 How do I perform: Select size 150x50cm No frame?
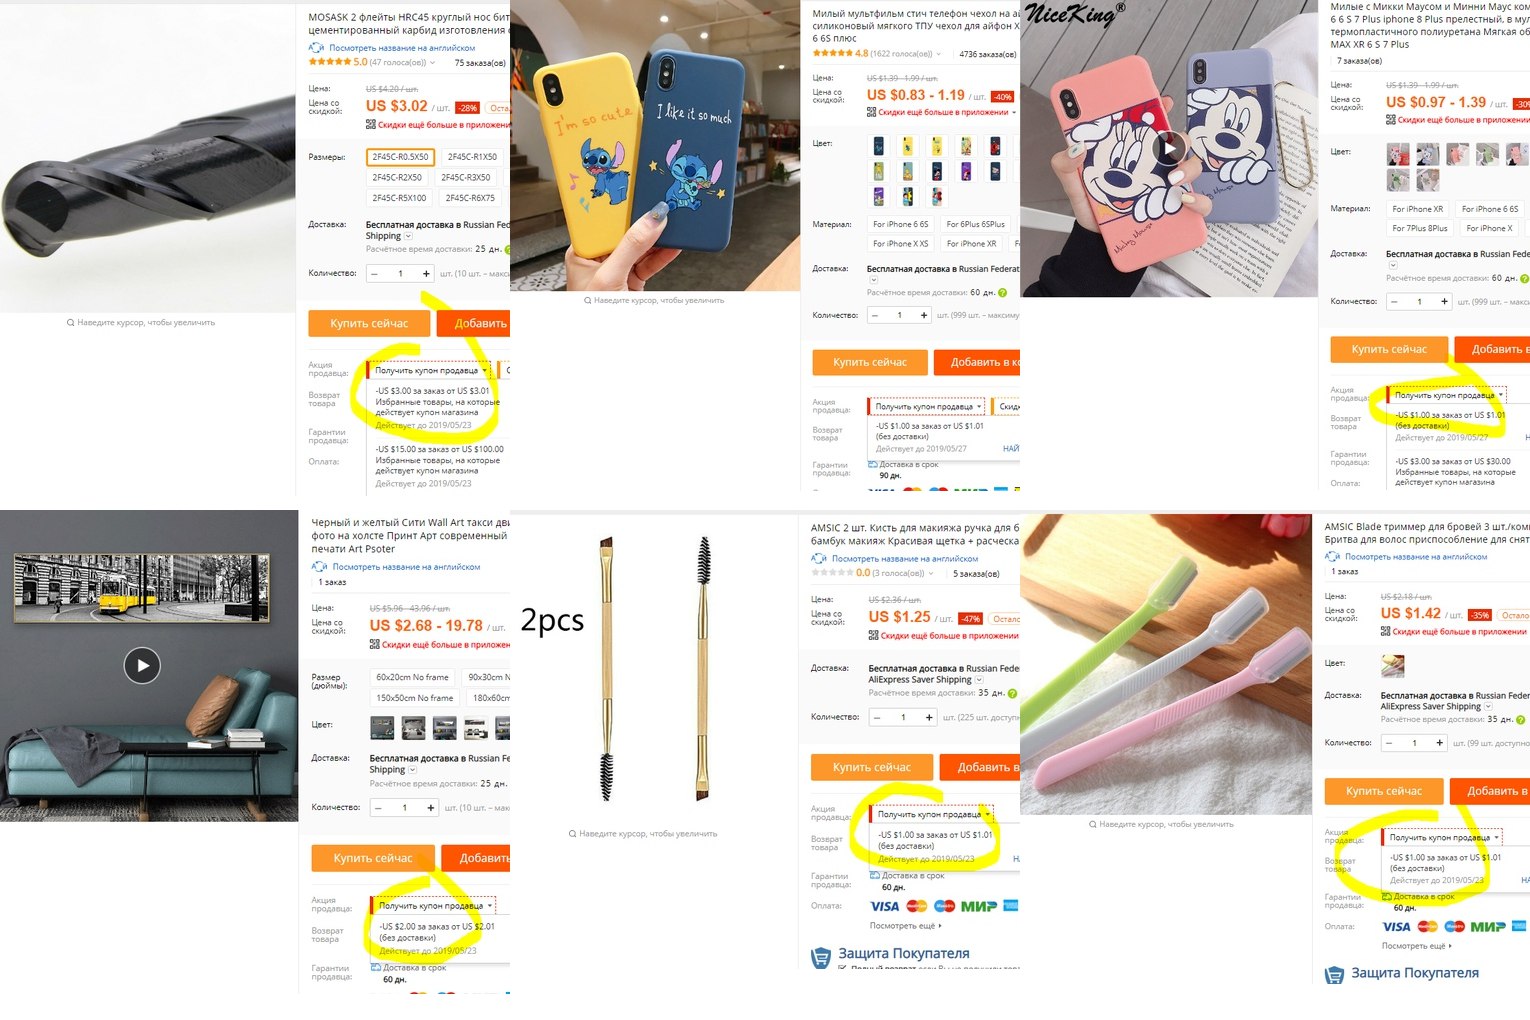coord(414,698)
